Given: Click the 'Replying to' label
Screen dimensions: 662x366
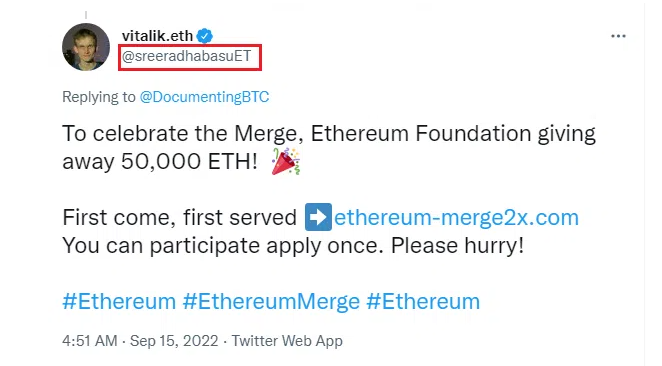Looking at the screenshot, I should point(99,97).
